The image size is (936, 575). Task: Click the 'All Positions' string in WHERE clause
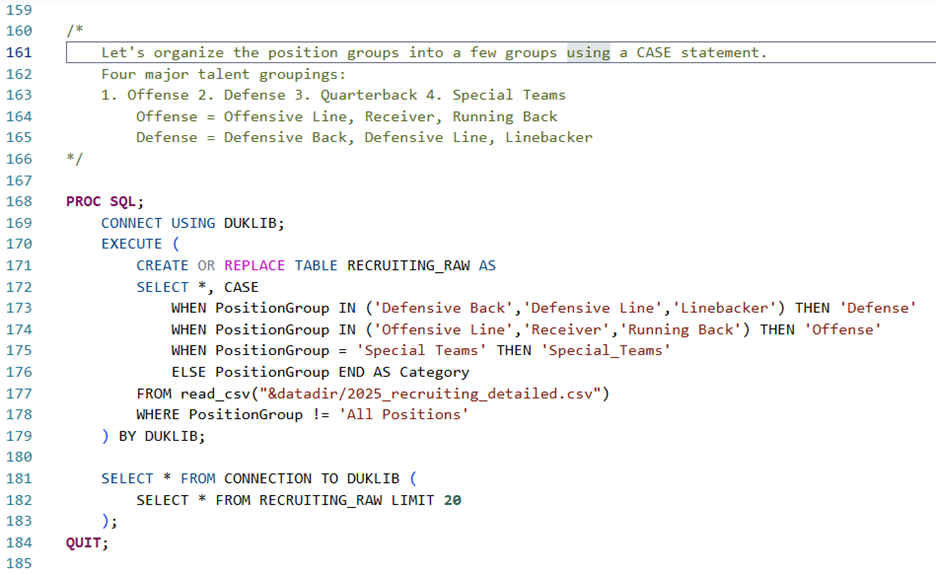(408, 414)
